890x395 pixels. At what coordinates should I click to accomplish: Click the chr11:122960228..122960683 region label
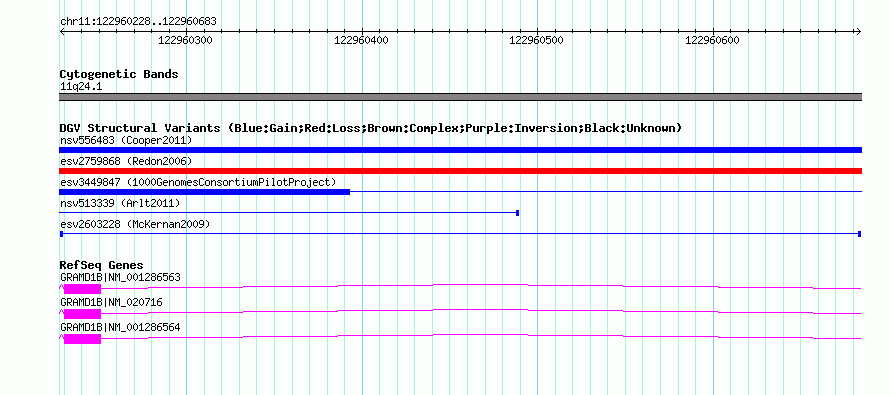point(138,21)
